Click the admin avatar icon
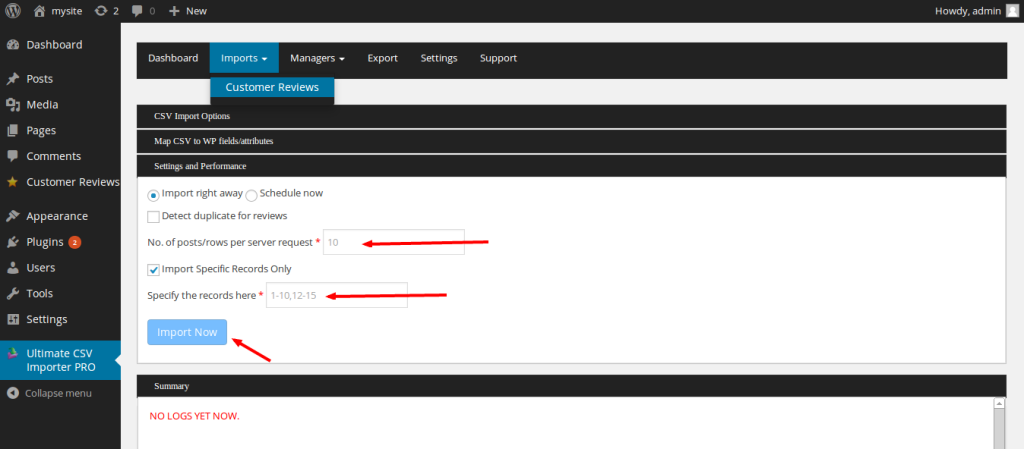This screenshot has height=449, width=1024. (1012, 10)
